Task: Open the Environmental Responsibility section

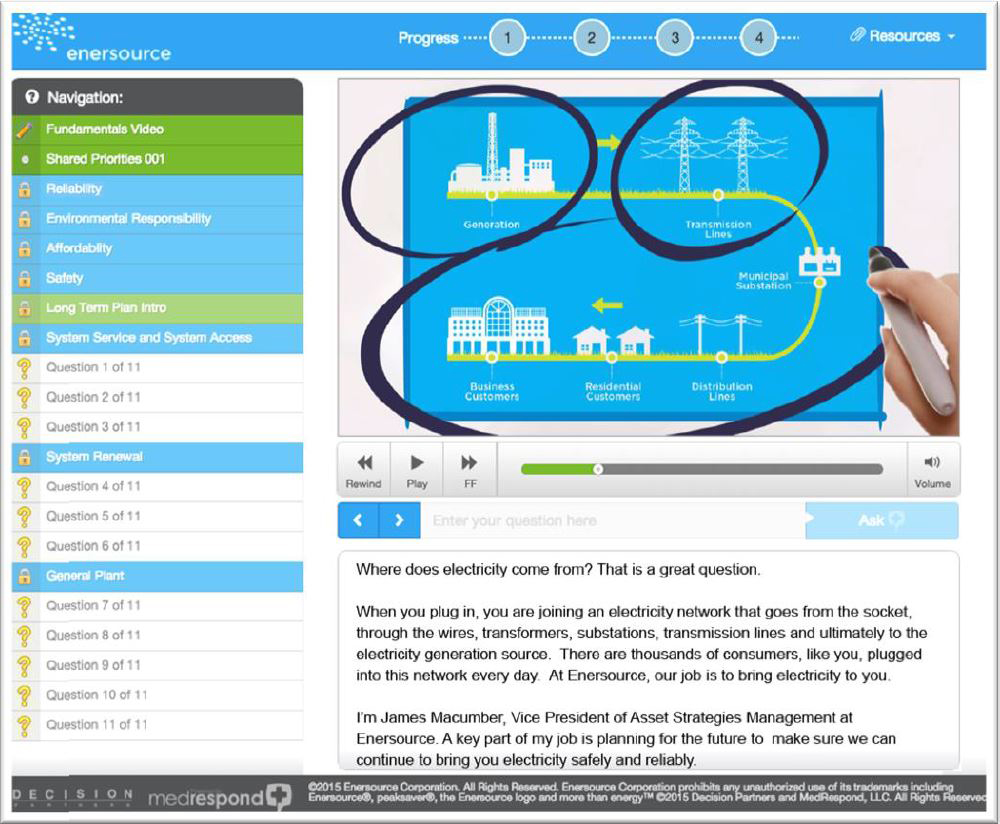Action: (x=158, y=219)
